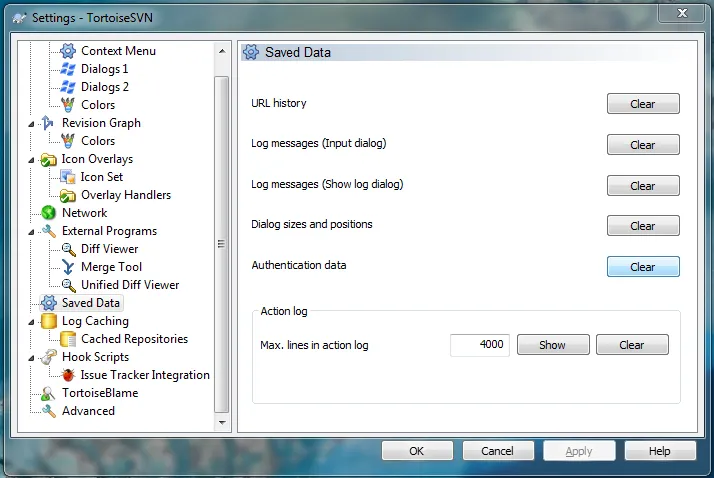Clear Dialog sizes and positions
This screenshot has width=714, height=478.
point(643,226)
